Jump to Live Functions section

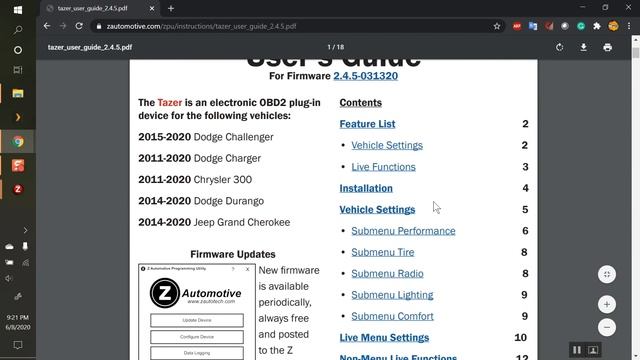click(383, 167)
